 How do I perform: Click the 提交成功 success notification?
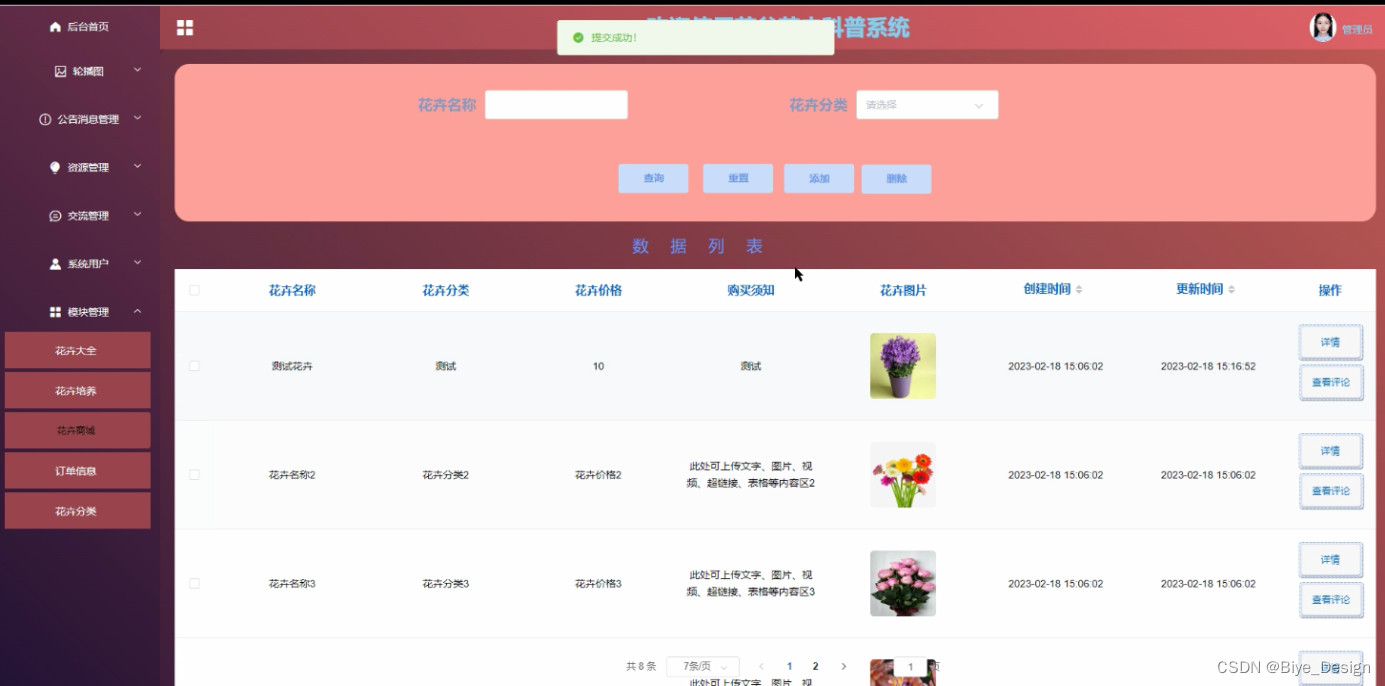click(695, 38)
